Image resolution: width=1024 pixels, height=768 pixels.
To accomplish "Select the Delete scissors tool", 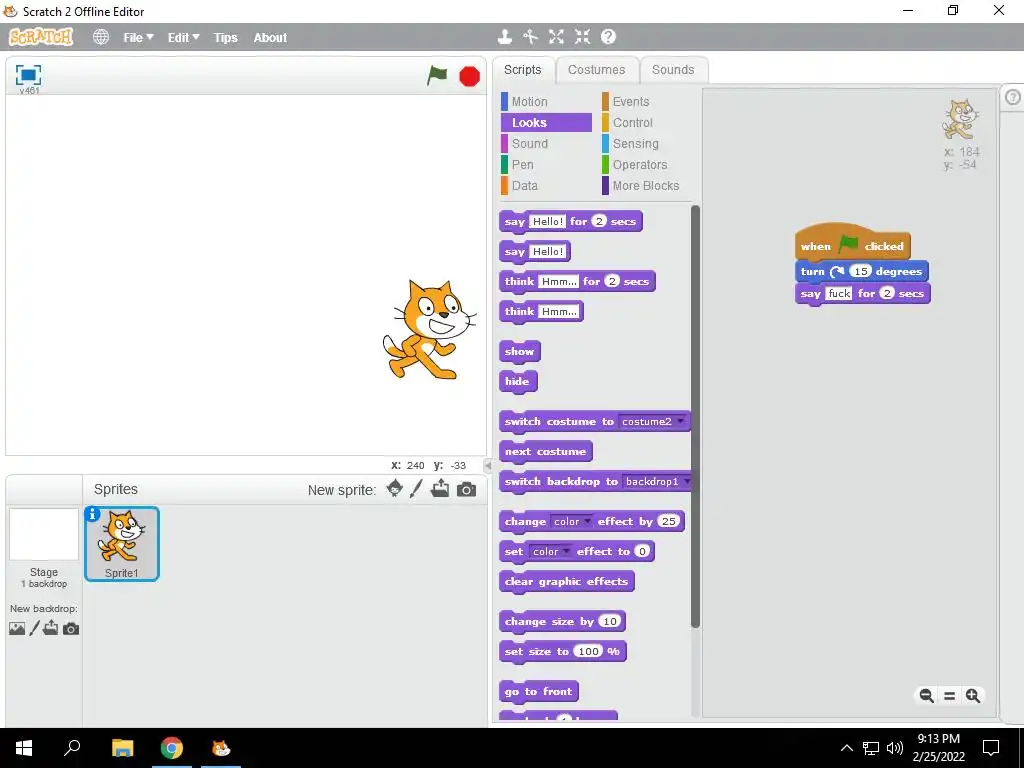I will 530,37.
